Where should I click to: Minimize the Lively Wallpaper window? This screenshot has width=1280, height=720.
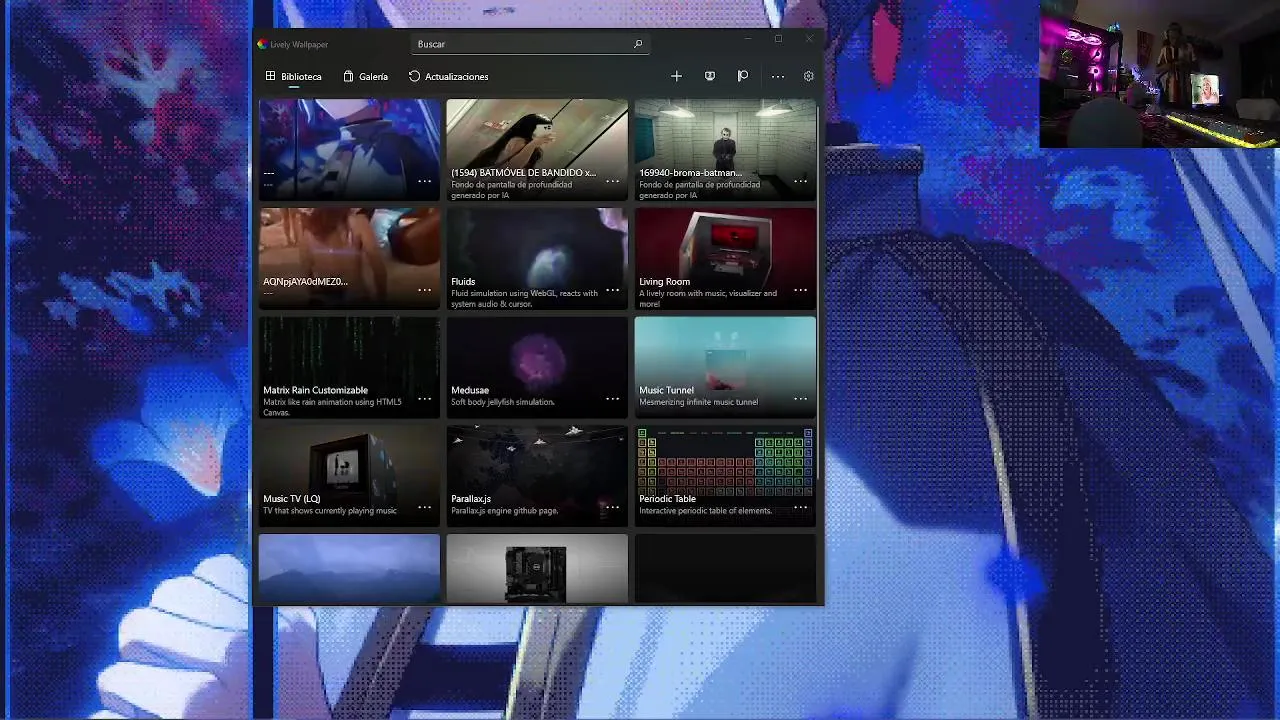747,39
